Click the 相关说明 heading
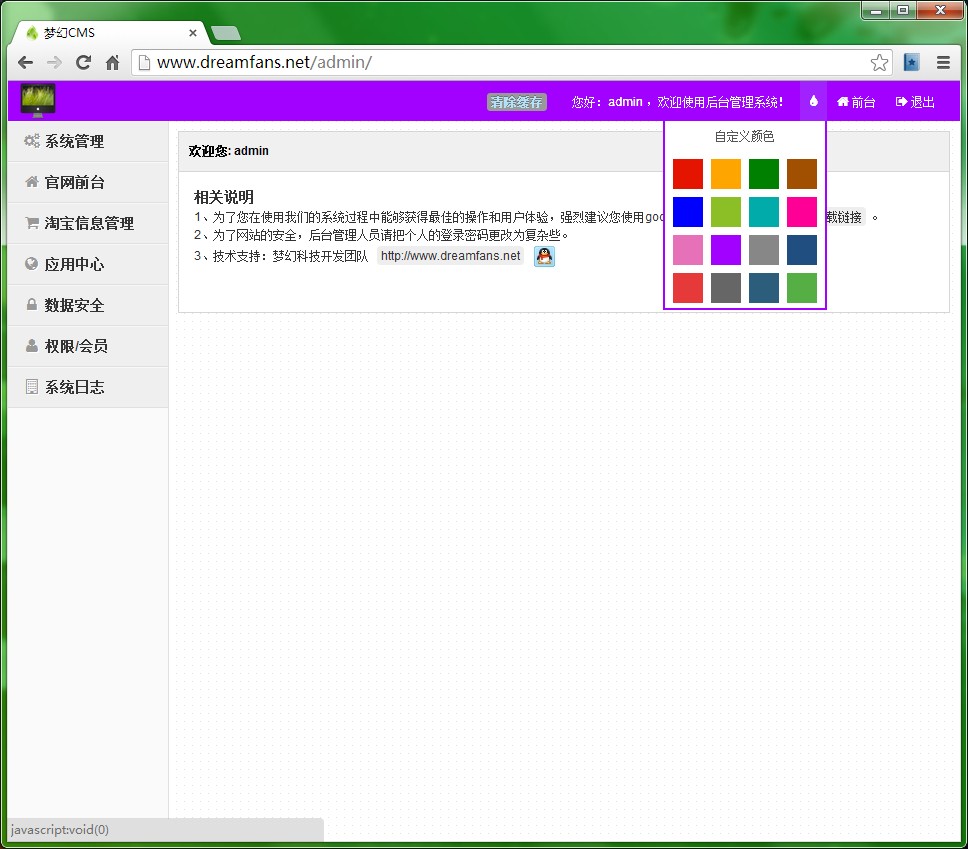 coord(223,197)
